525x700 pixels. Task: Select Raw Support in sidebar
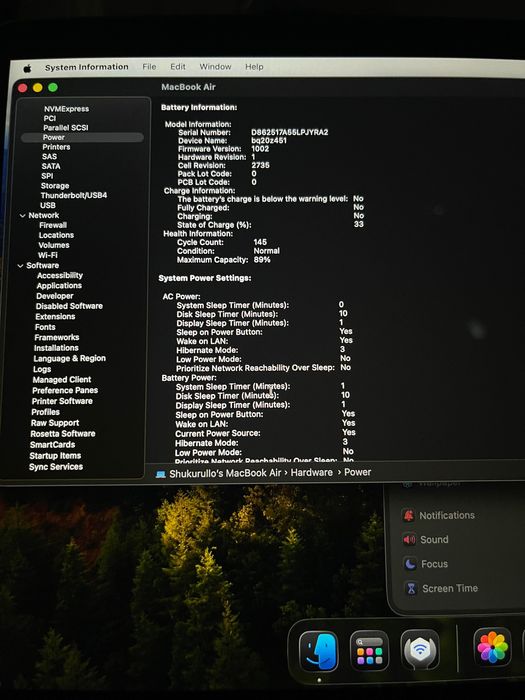(55, 423)
